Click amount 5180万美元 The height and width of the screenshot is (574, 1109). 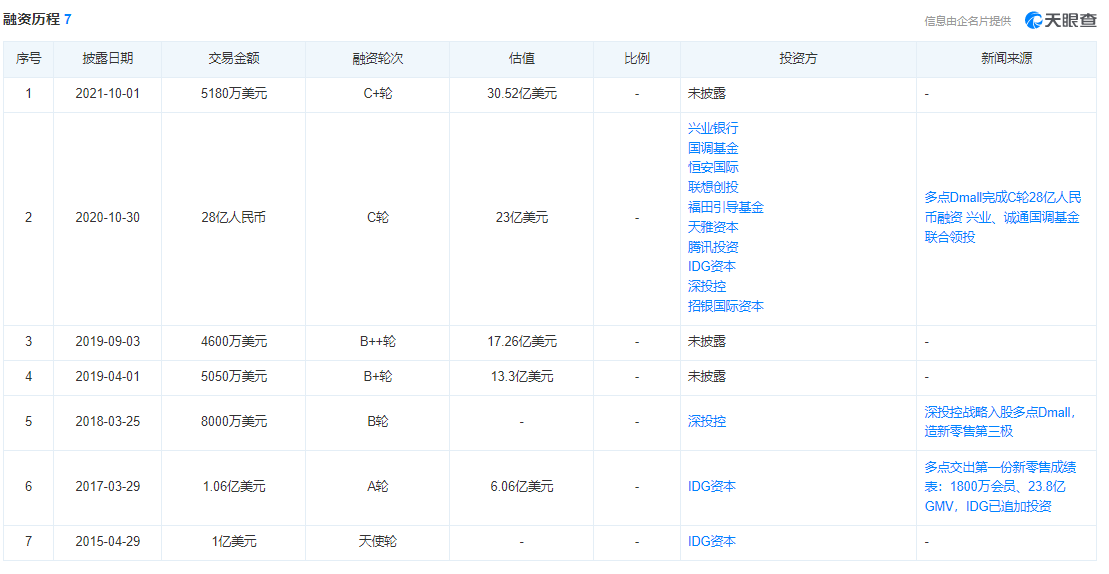tap(233, 93)
